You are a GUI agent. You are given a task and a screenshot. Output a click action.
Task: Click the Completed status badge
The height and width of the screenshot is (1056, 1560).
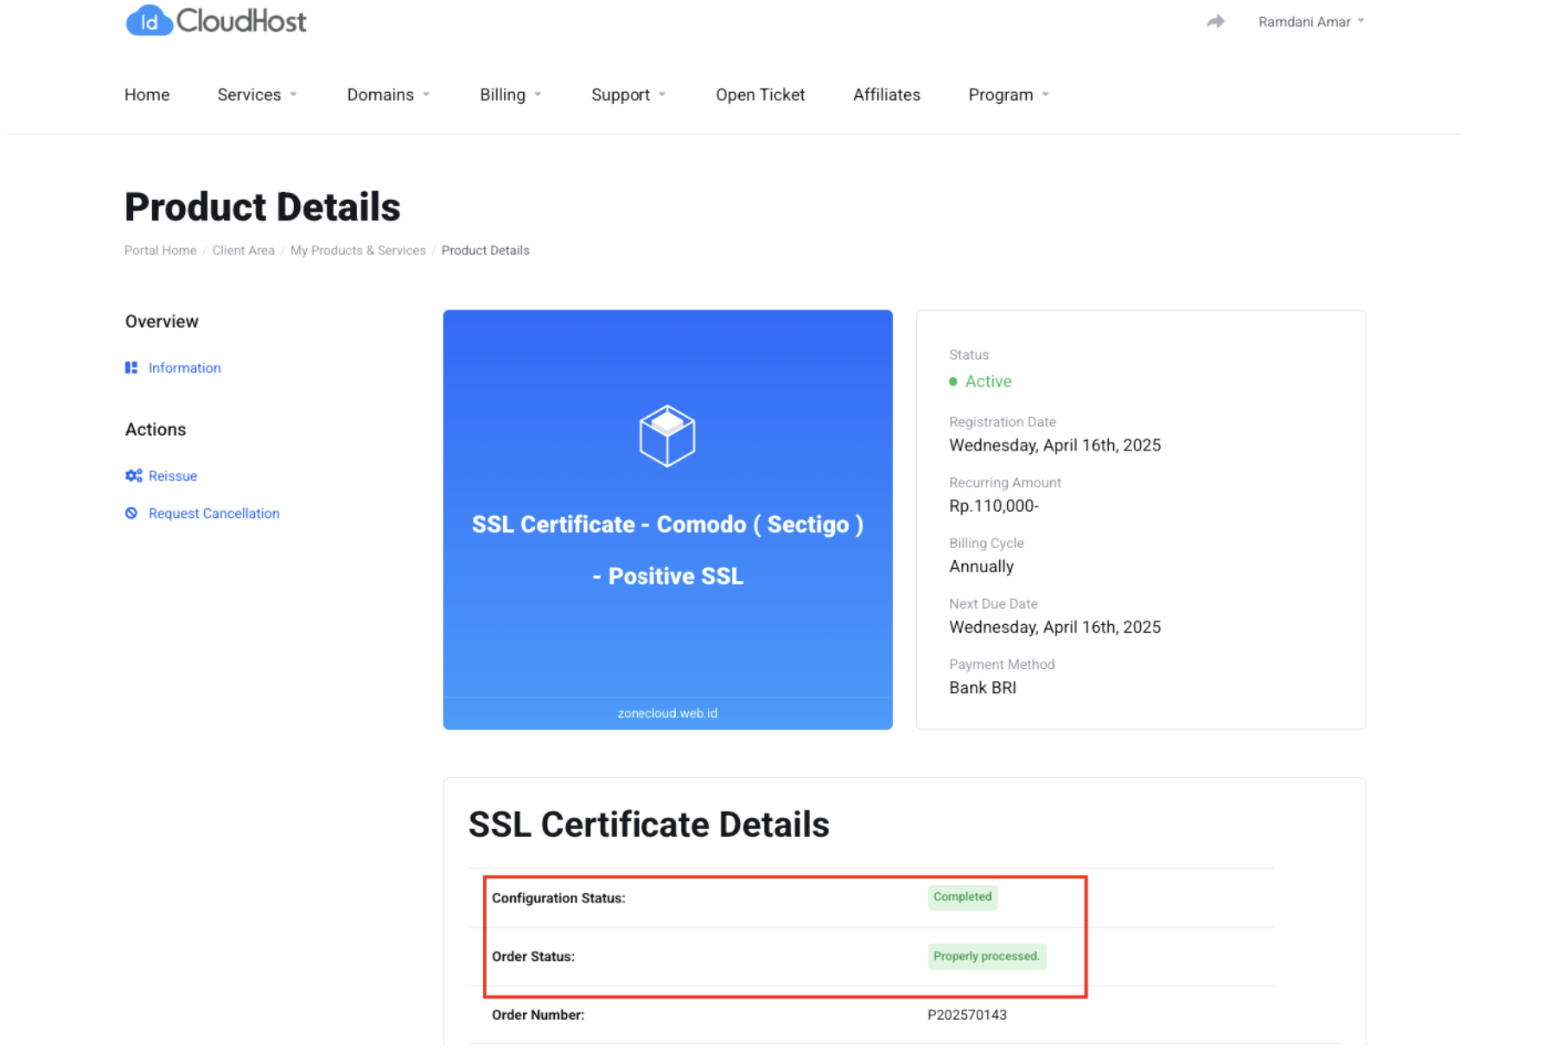pos(962,897)
